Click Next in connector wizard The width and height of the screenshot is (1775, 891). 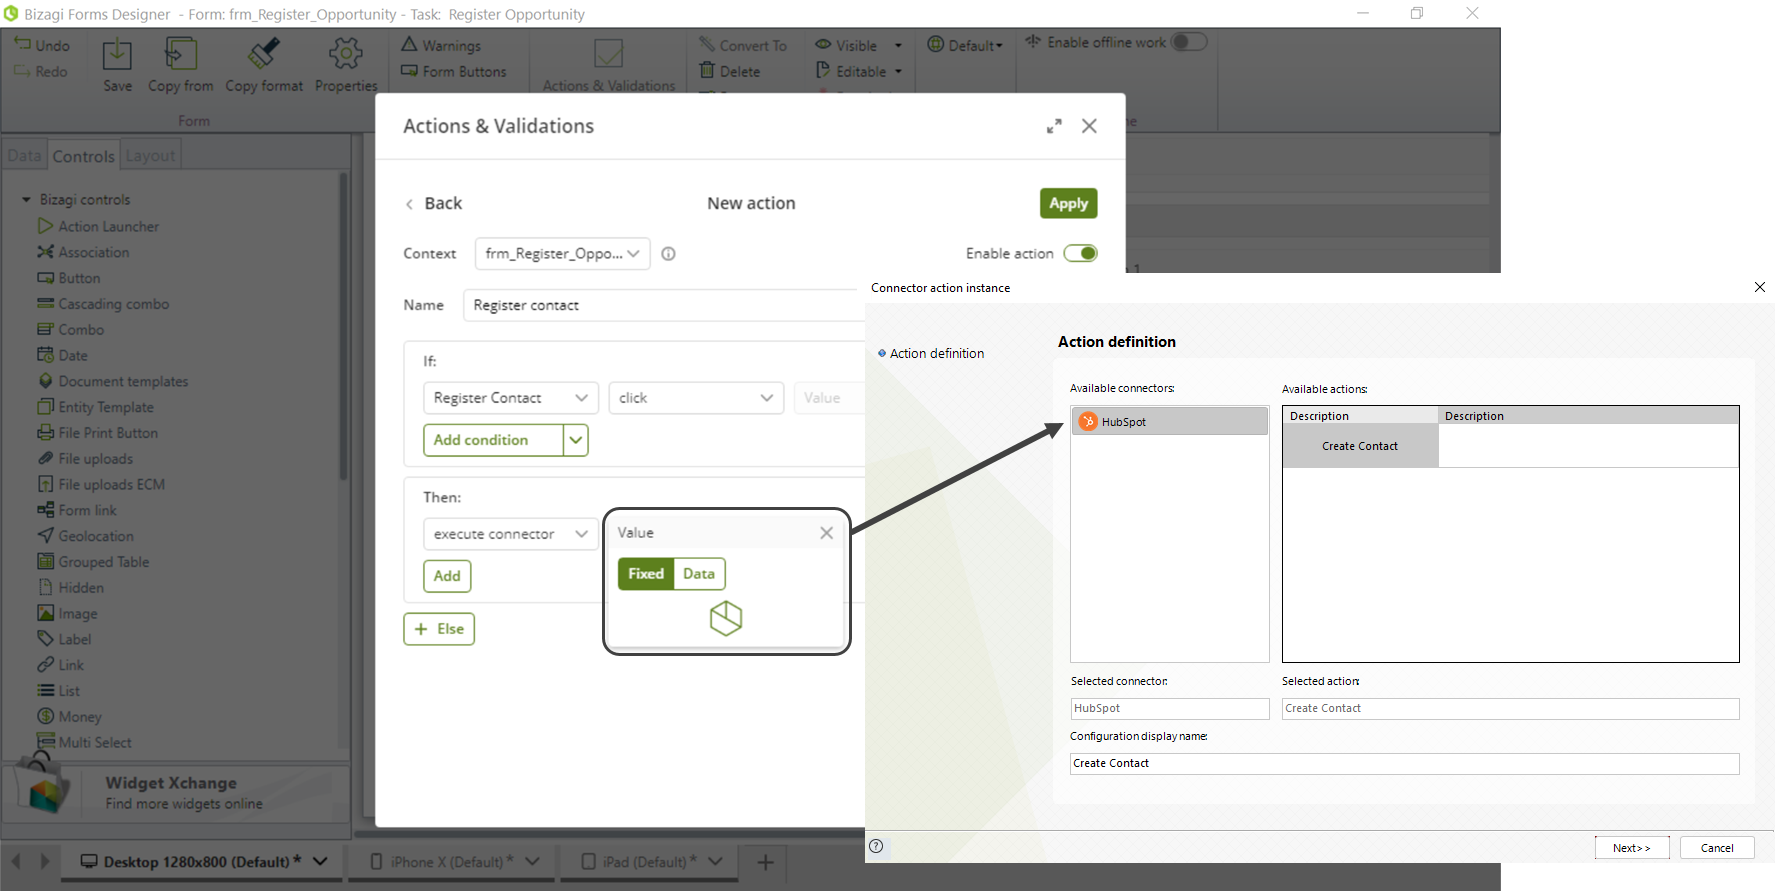coord(1631,847)
